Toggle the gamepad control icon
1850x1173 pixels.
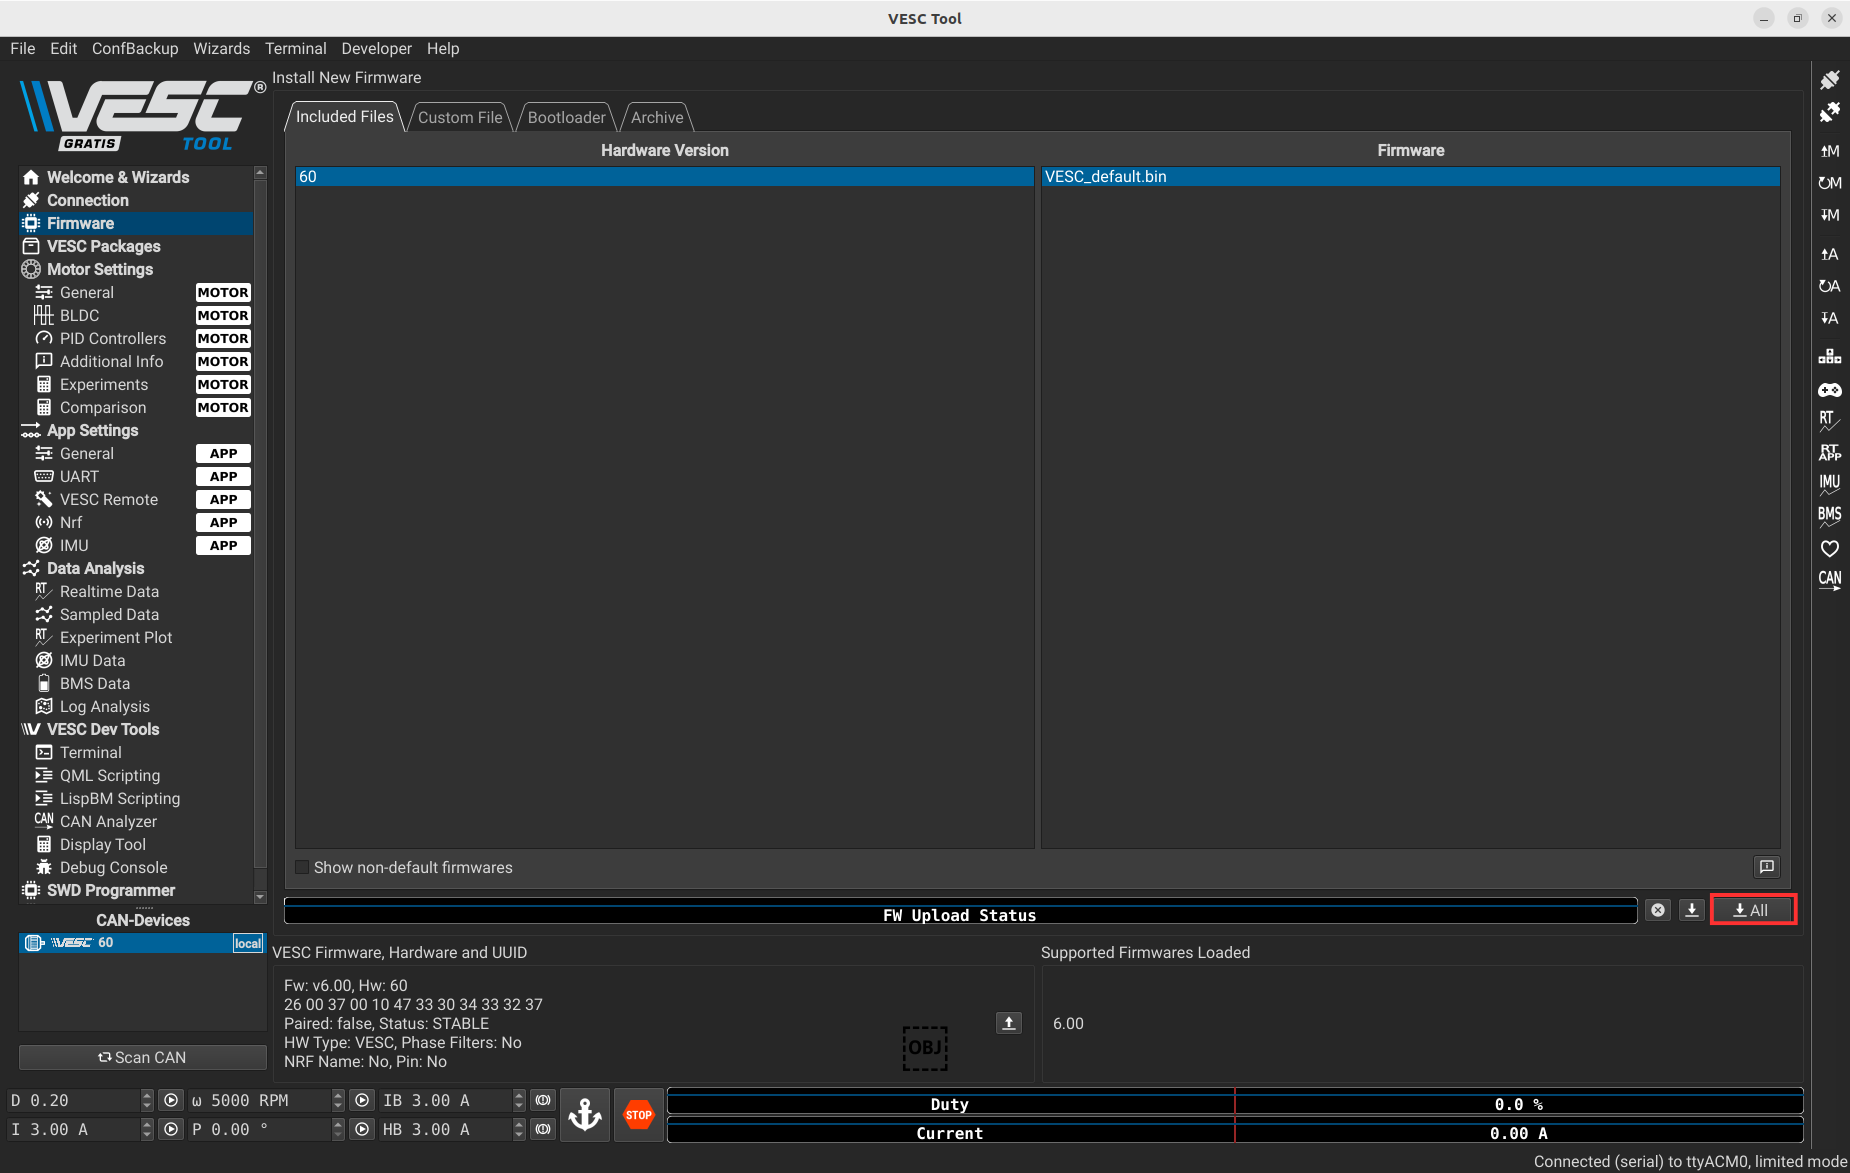coord(1829,390)
